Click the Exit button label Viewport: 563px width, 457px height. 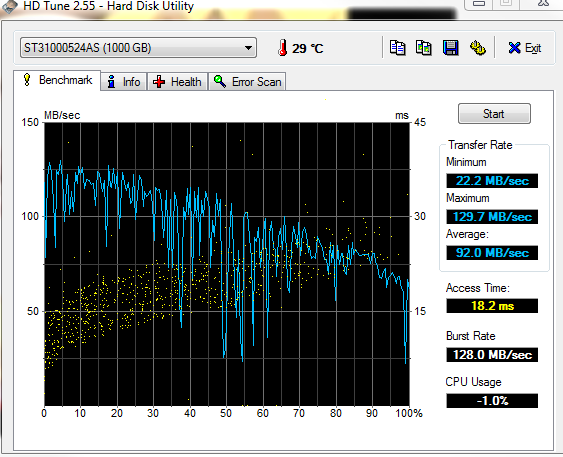pyautogui.click(x=533, y=48)
